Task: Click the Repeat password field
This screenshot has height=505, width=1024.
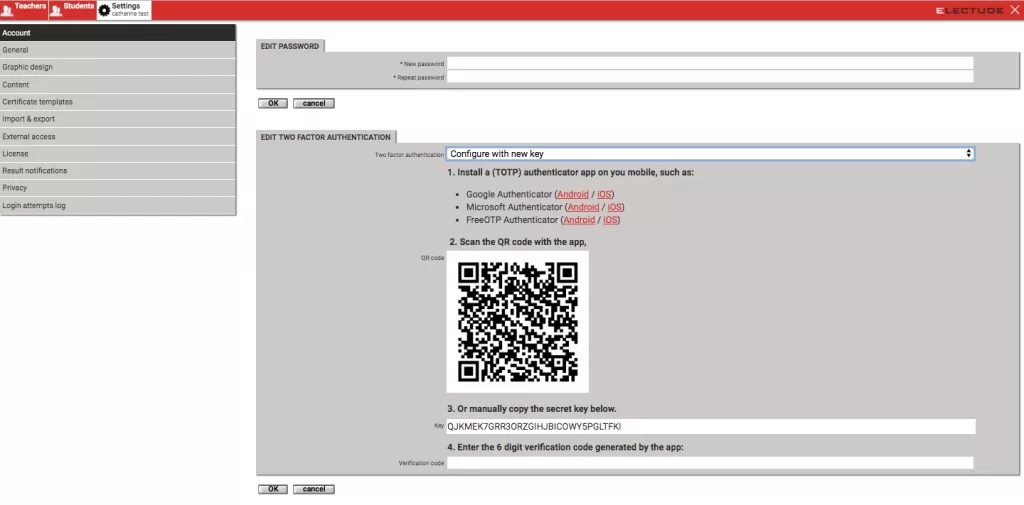Action: coord(710,77)
